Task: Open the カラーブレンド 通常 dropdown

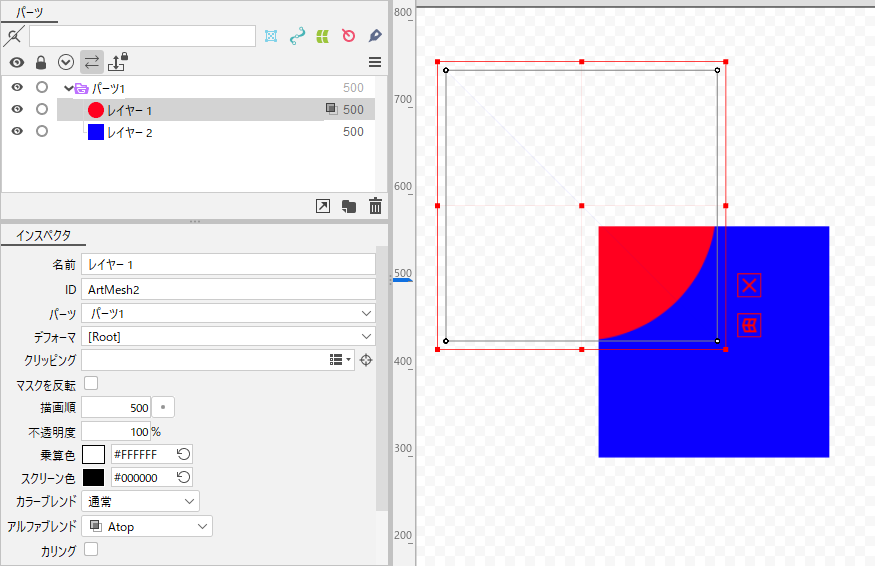Action: [x=140, y=501]
